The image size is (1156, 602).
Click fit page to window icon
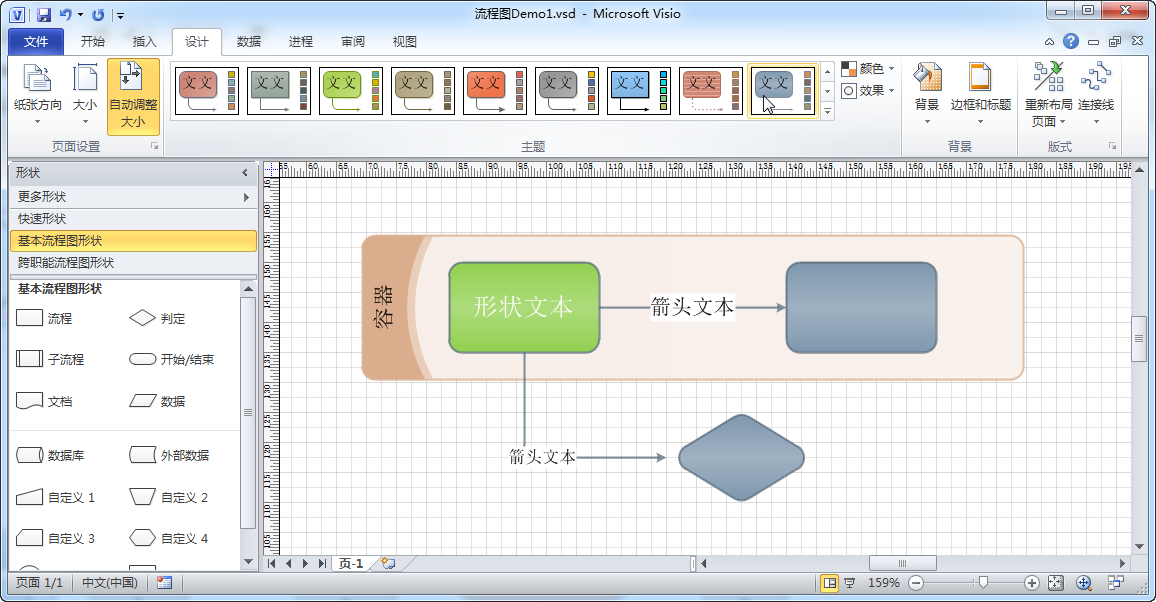pos(1058,583)
